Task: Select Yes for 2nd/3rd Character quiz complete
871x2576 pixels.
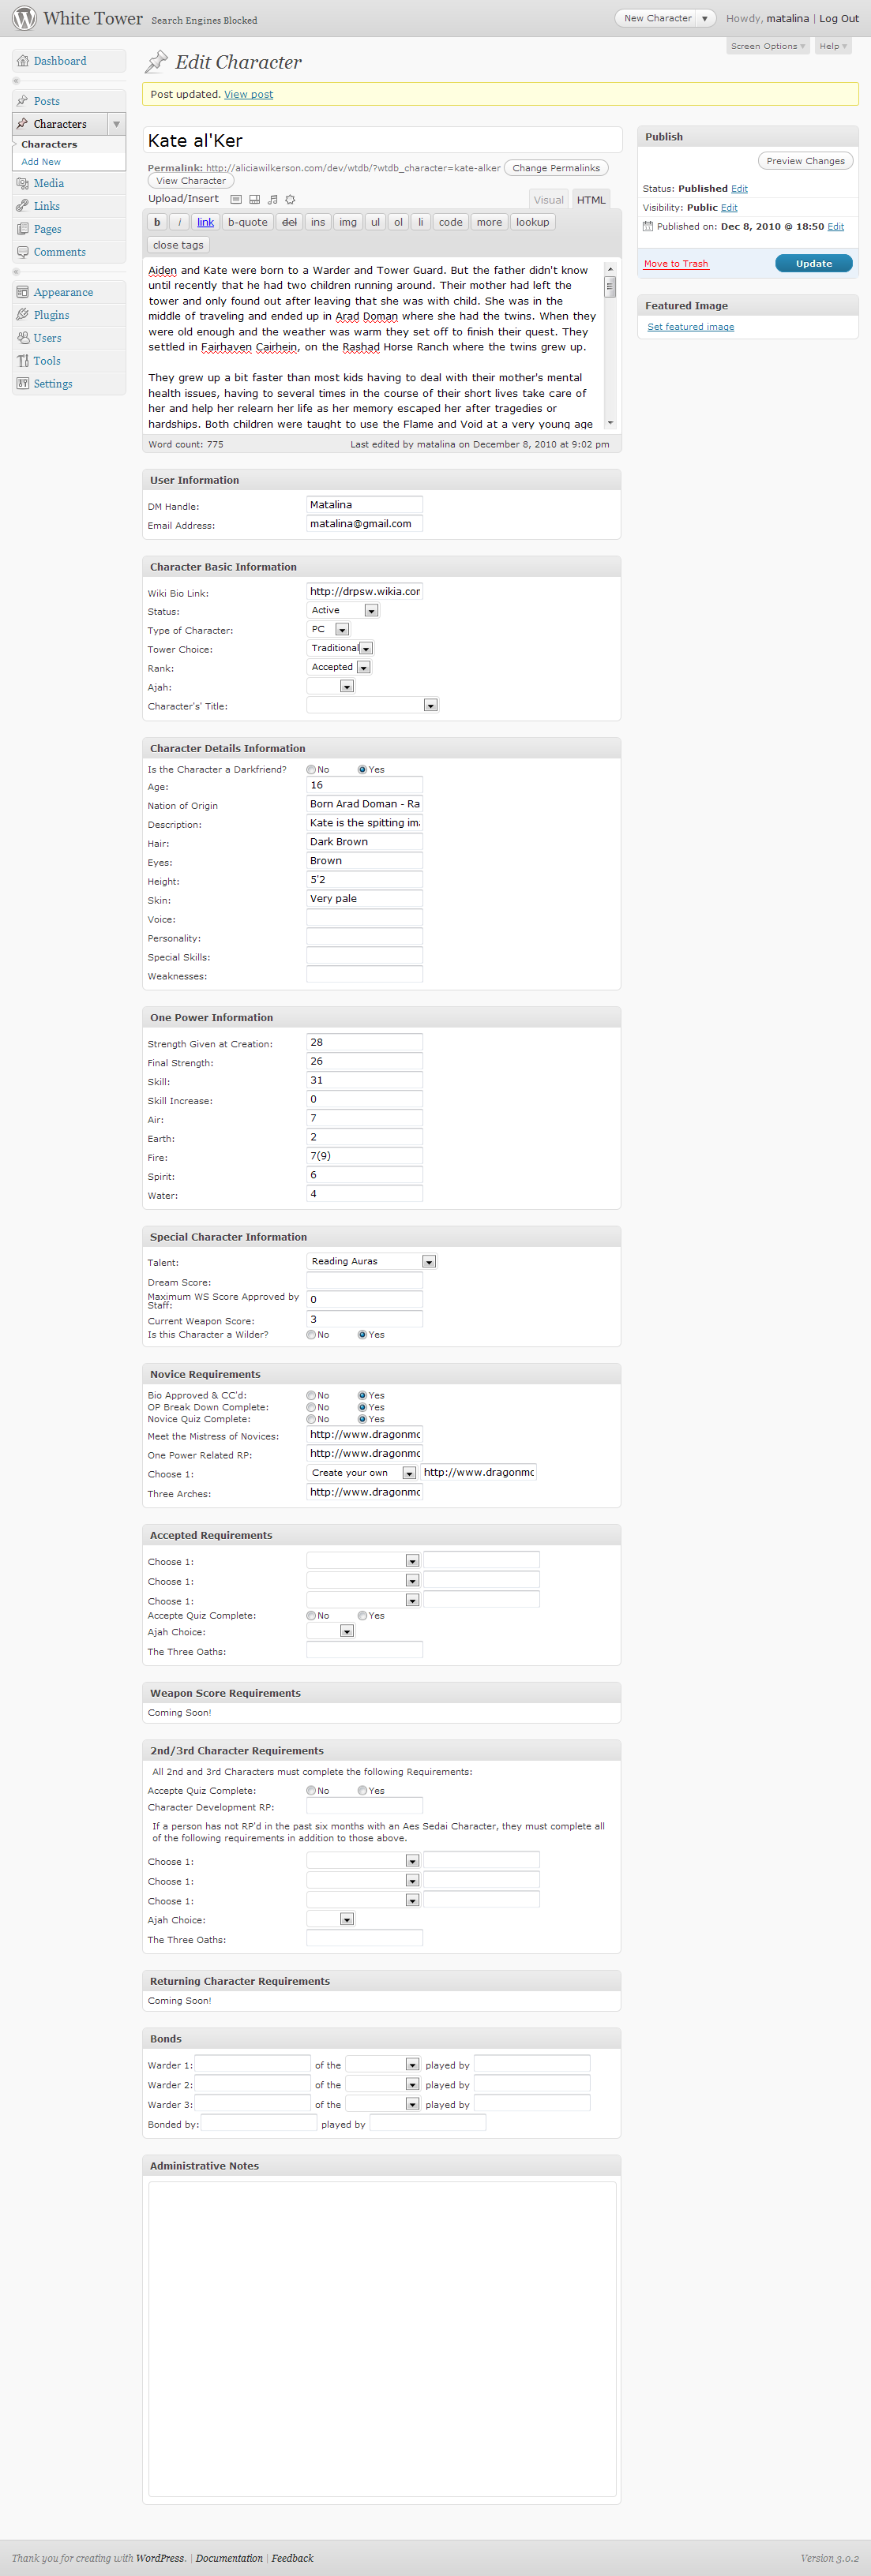Action: [362, 1790]
